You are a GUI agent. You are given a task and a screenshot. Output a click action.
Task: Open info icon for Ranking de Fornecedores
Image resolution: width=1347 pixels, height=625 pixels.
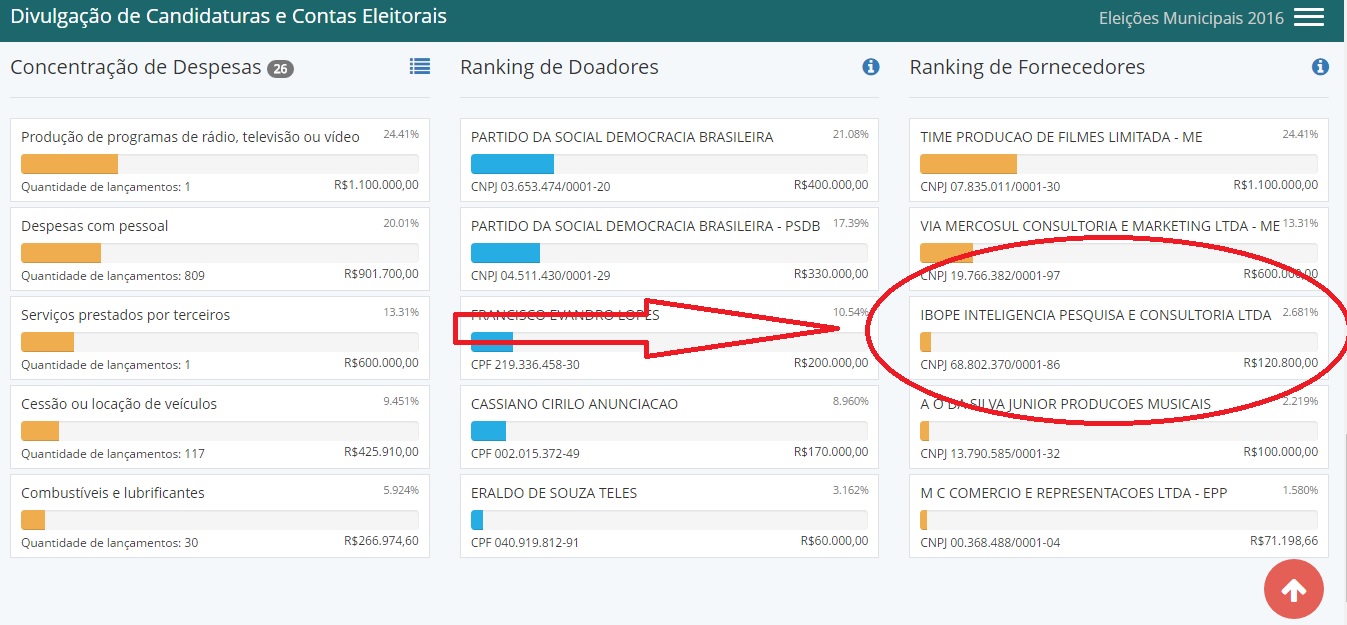[1320, 67]
